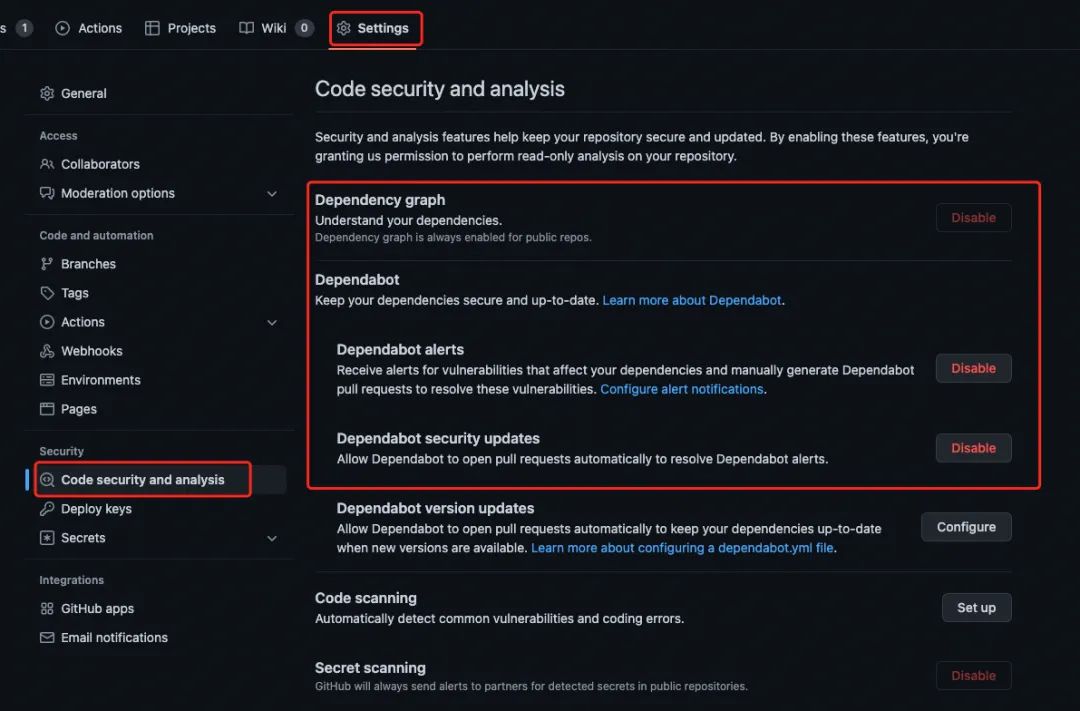Select Collaborators in the sidebar

(100, 164)
